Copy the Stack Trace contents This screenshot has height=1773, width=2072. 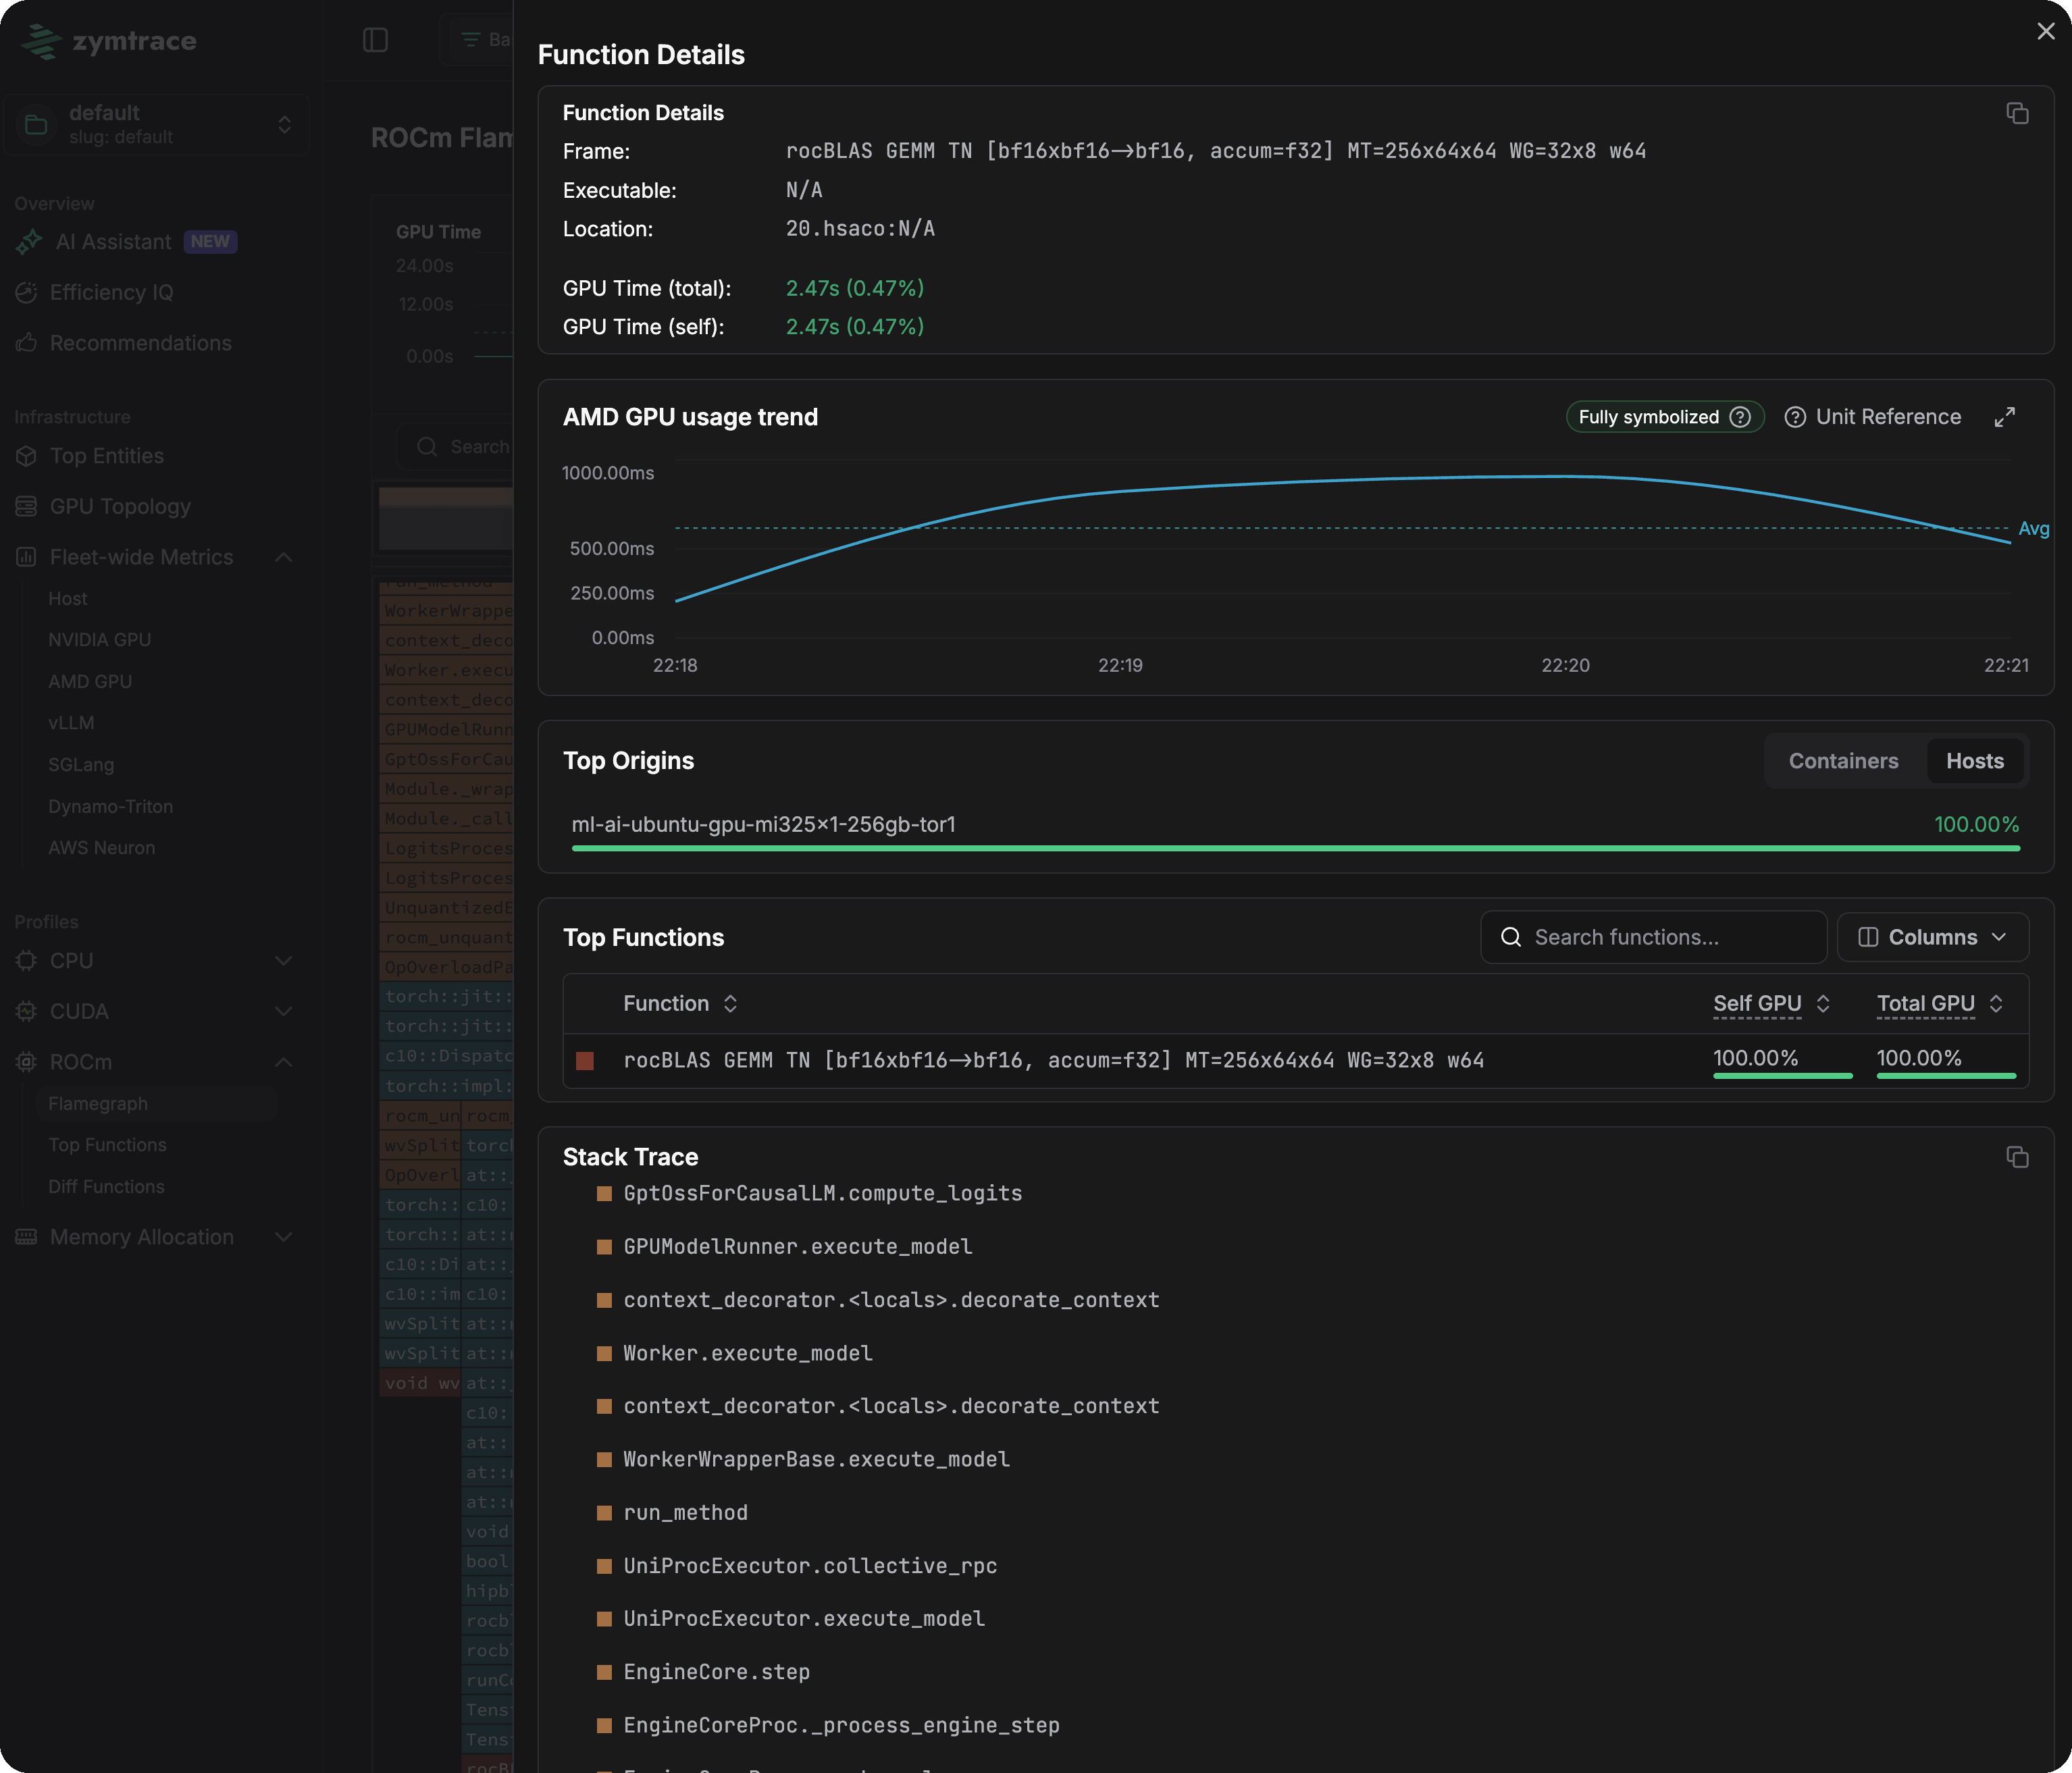(x=2017, y=1157)
